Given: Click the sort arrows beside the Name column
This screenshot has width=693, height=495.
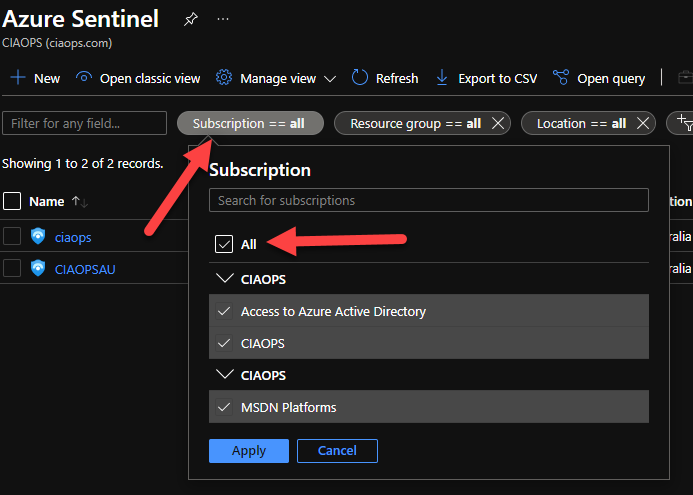Looking at the screenshot, I should [x=80, y=201].
